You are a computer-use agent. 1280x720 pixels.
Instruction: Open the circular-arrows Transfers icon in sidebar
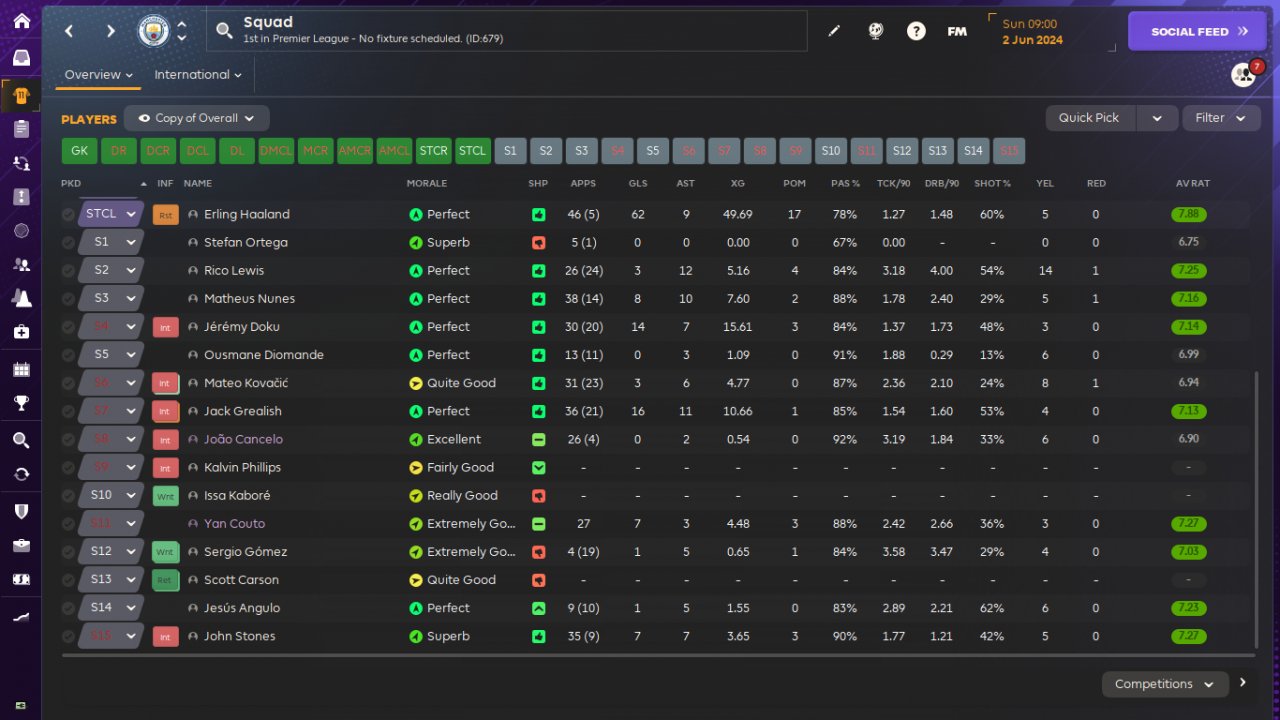pyautogui.click(x=21, y=474)
